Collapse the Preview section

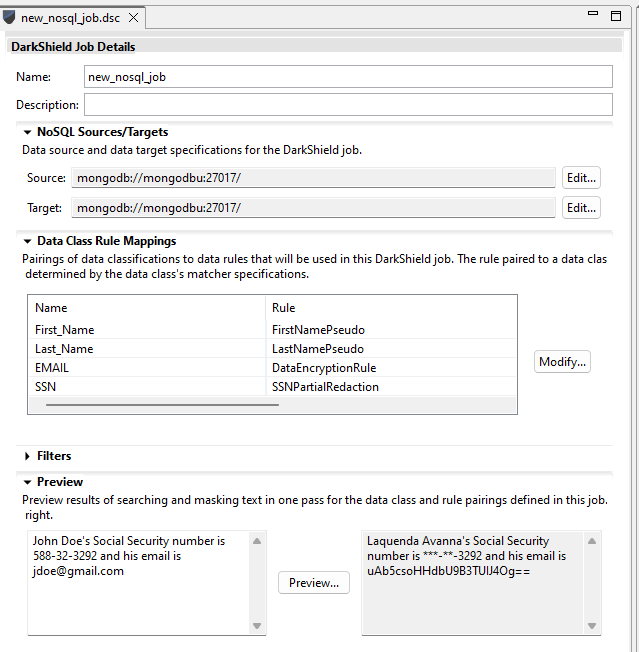click(27, 482)
